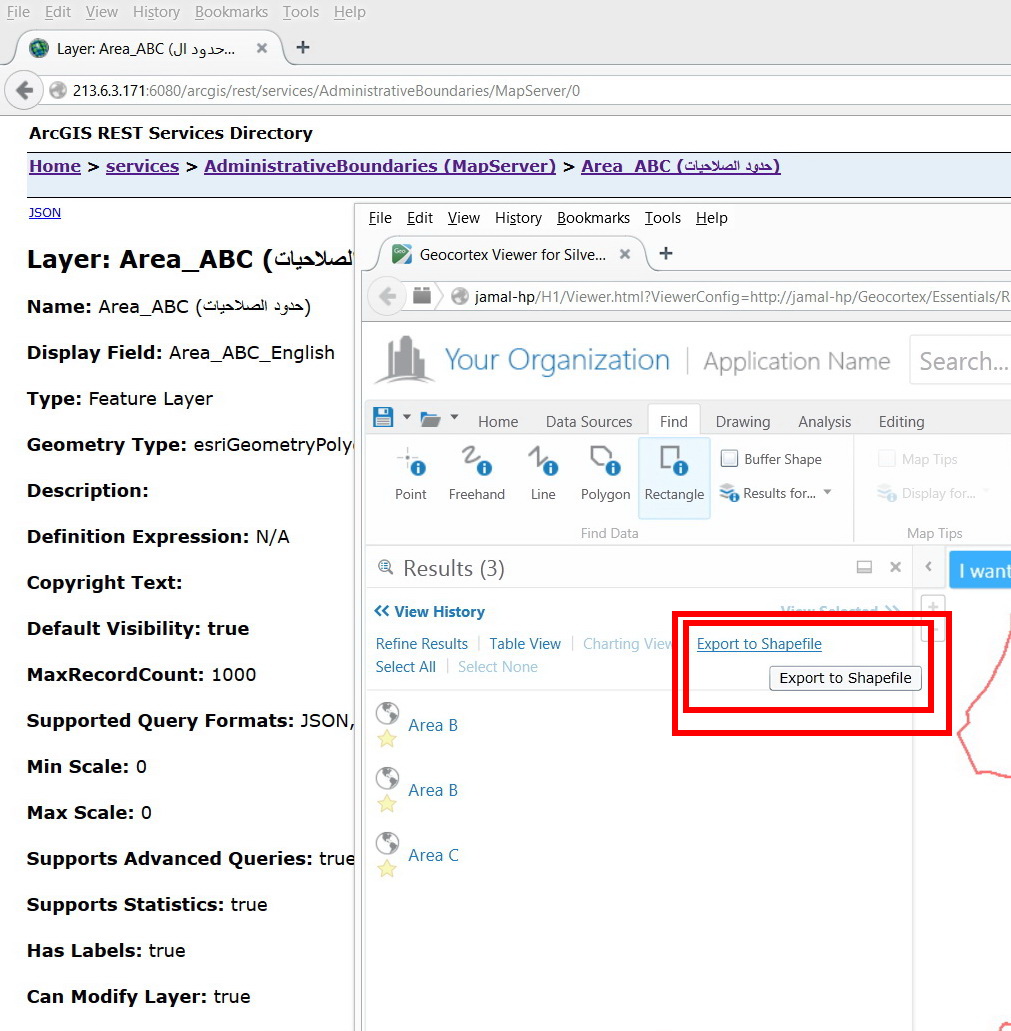Image resolution: width=1011 pixels, height=1031 pixels.
Task: Click the star icon beside Area C
Action: (387, 869)
